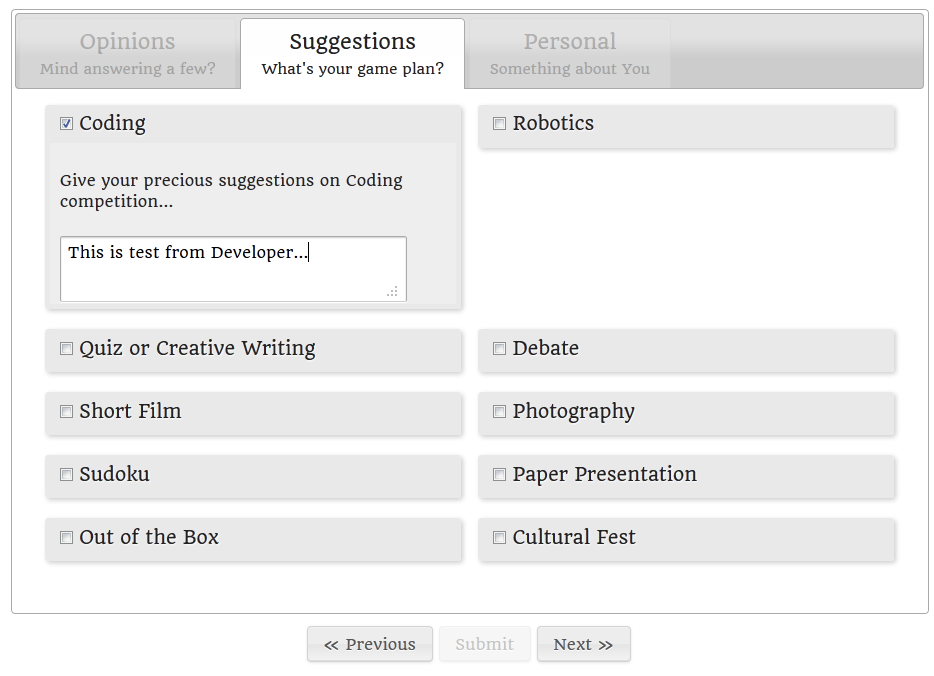The width and height of the screenshot is (934, 676).
Task: Check the Sudoku checkbox
Action: point(66,475)
